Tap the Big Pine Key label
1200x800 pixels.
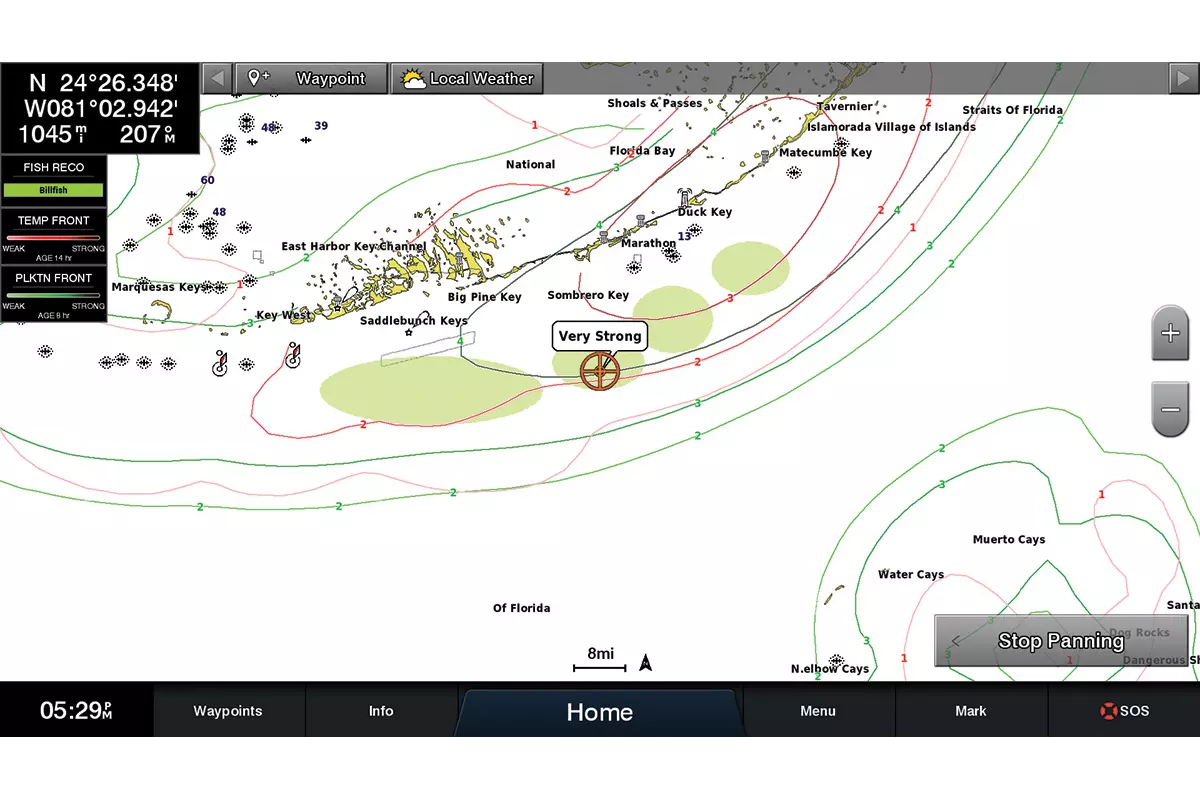pyautogui.click(x=485, y=297)
